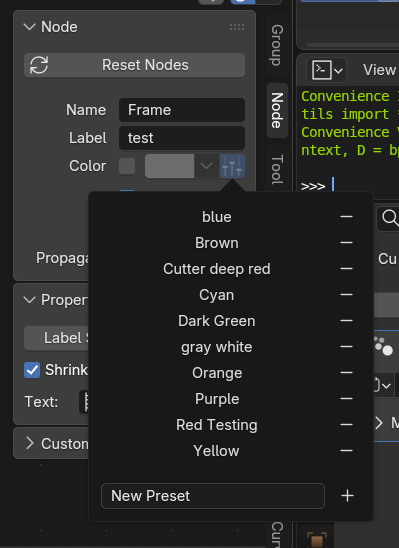Remove the Dark Green preset
Viewport: 399px width, 548px height.
click(346, 320)
